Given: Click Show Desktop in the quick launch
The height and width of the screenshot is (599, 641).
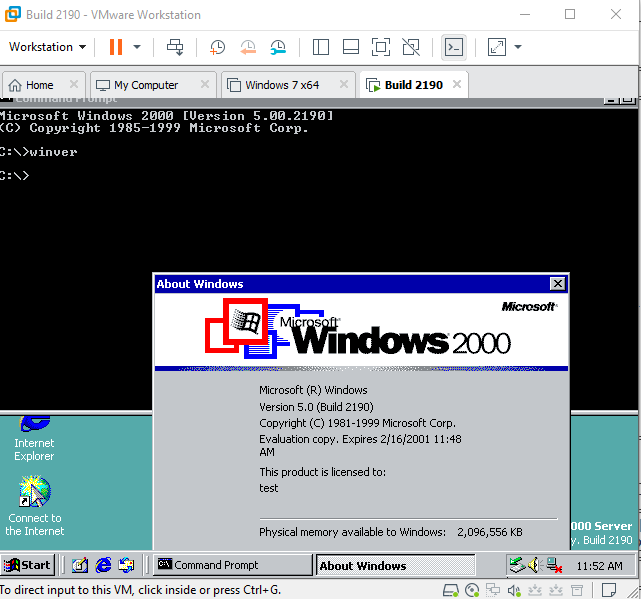Looking at the screenshot, I should pyautogui.click(x=80, y=565).
